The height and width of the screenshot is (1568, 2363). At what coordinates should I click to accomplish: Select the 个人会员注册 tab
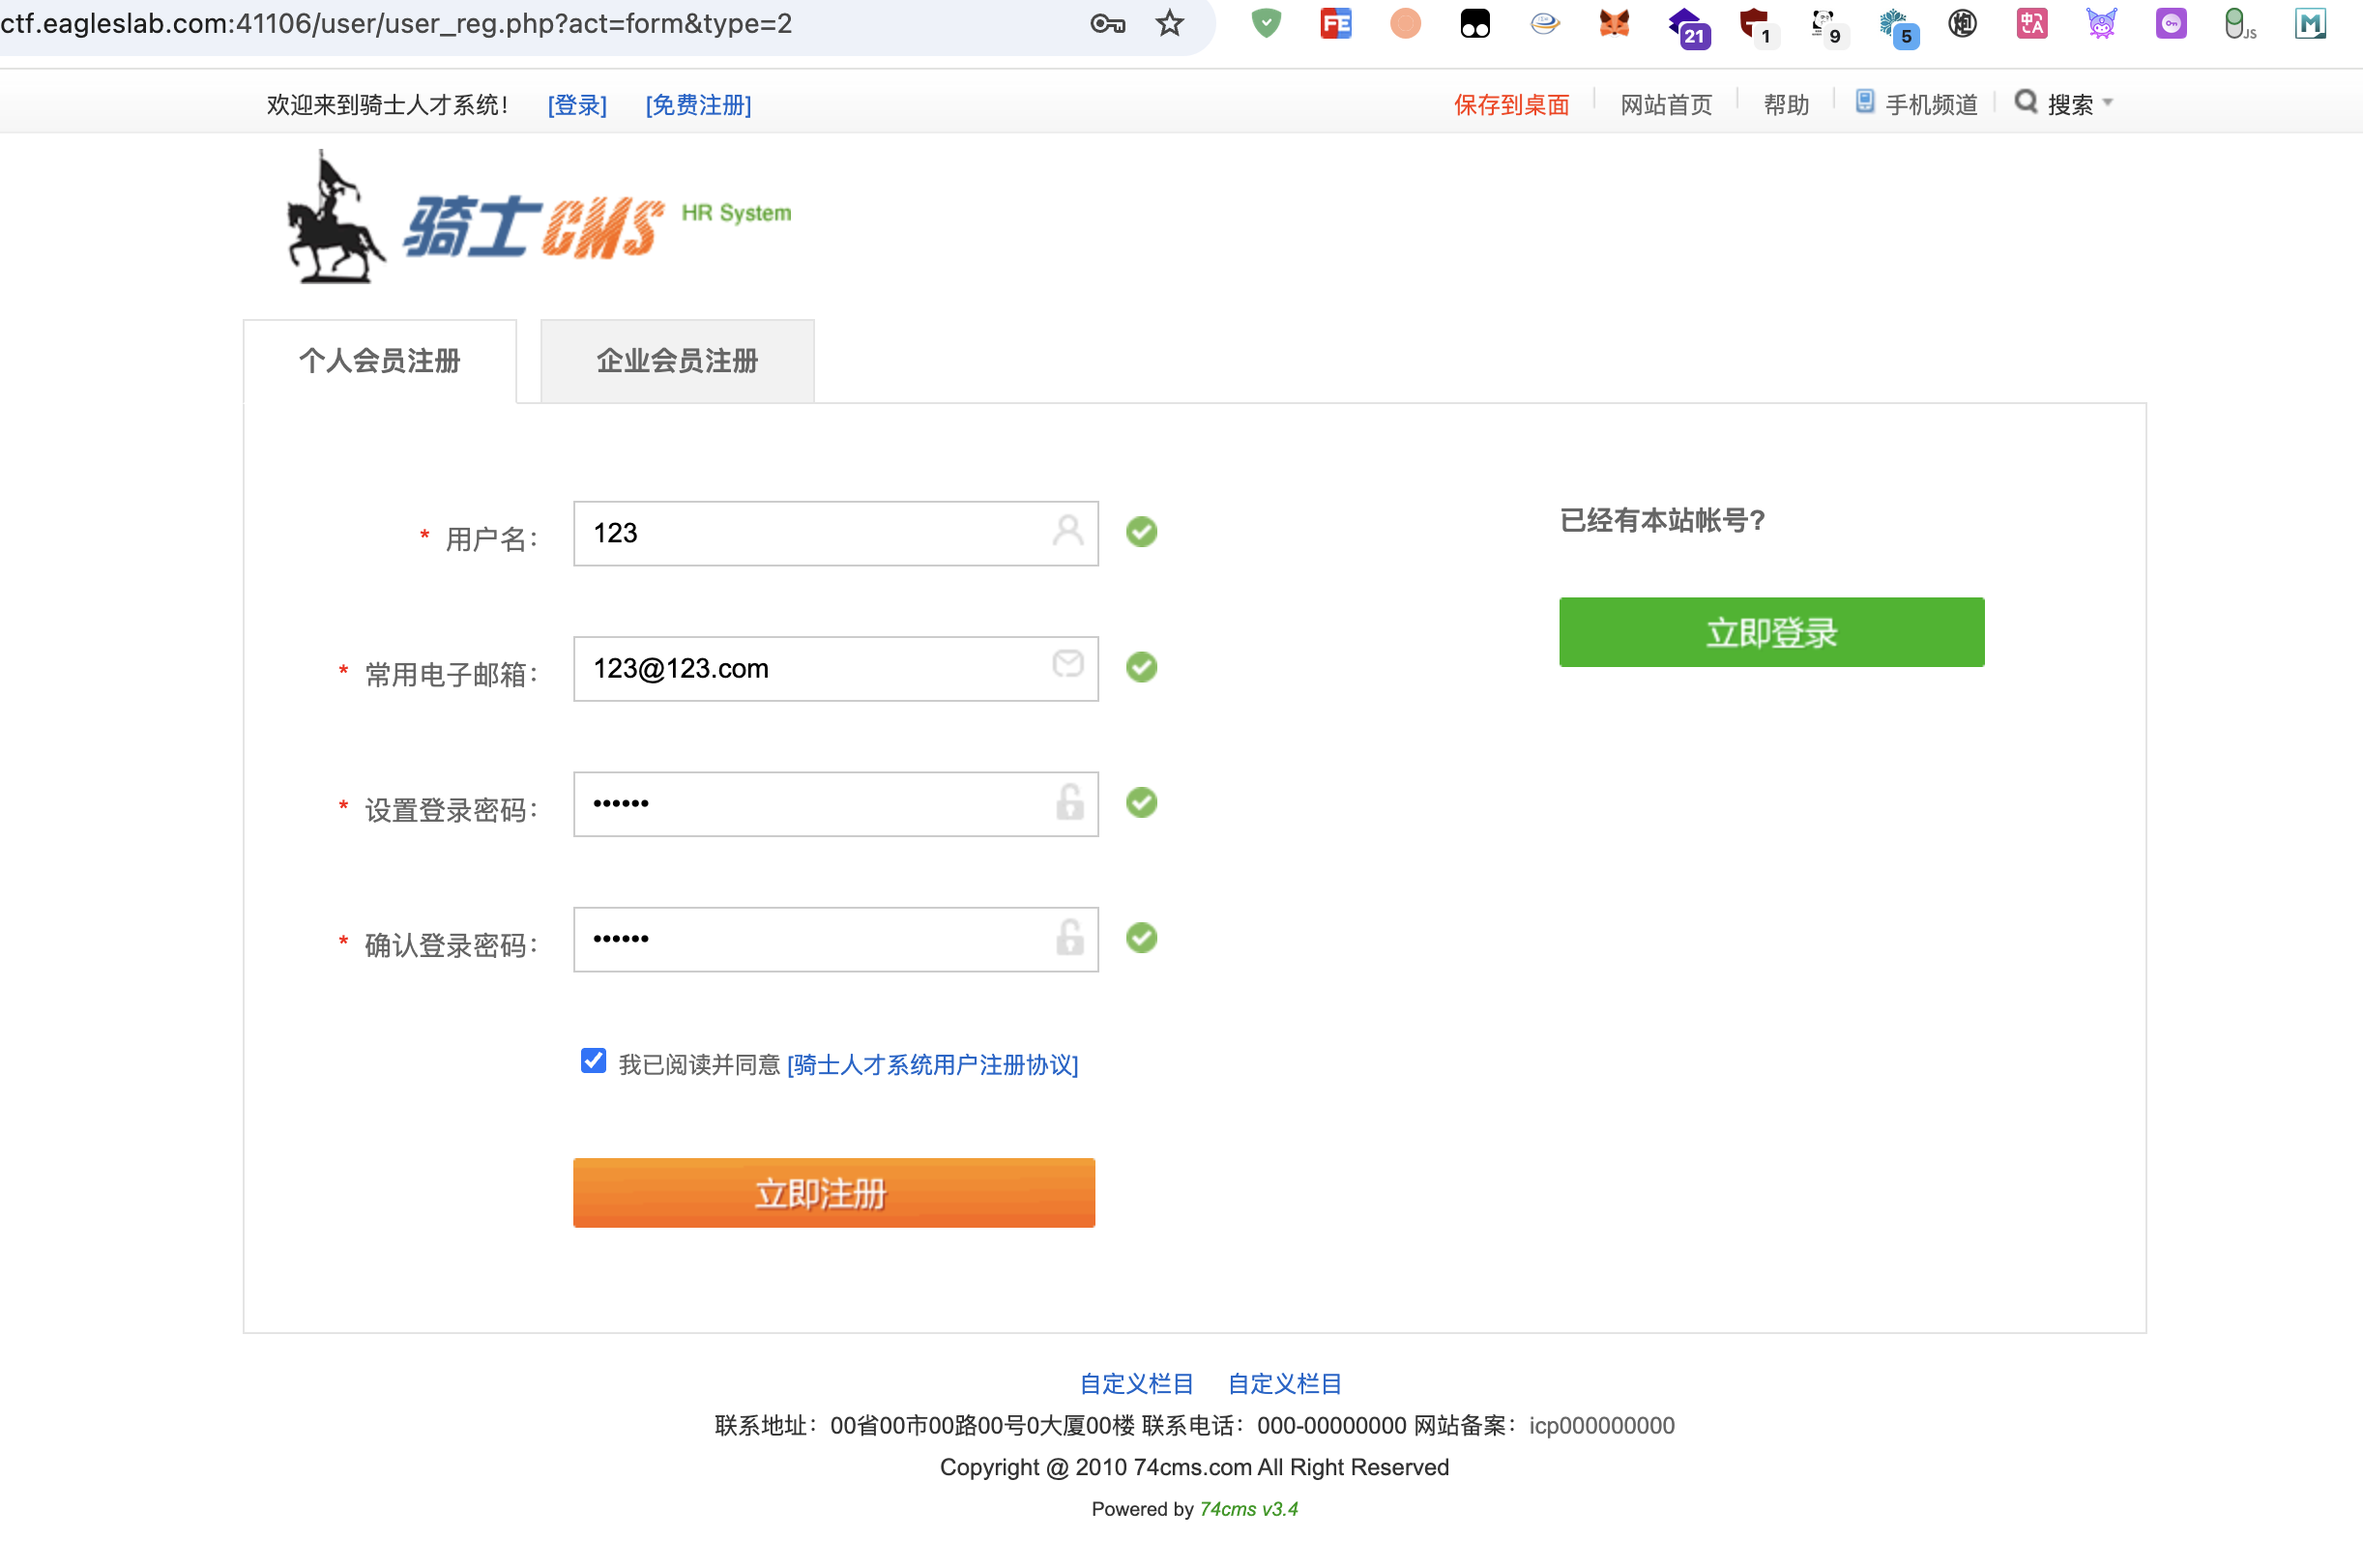click(379, 361)
